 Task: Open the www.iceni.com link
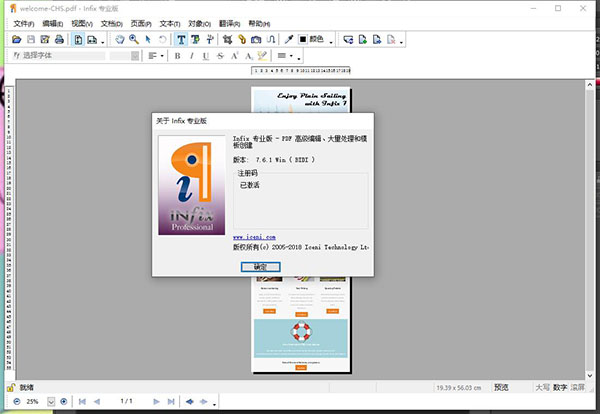pyautogui.click(x=254, y=237)
